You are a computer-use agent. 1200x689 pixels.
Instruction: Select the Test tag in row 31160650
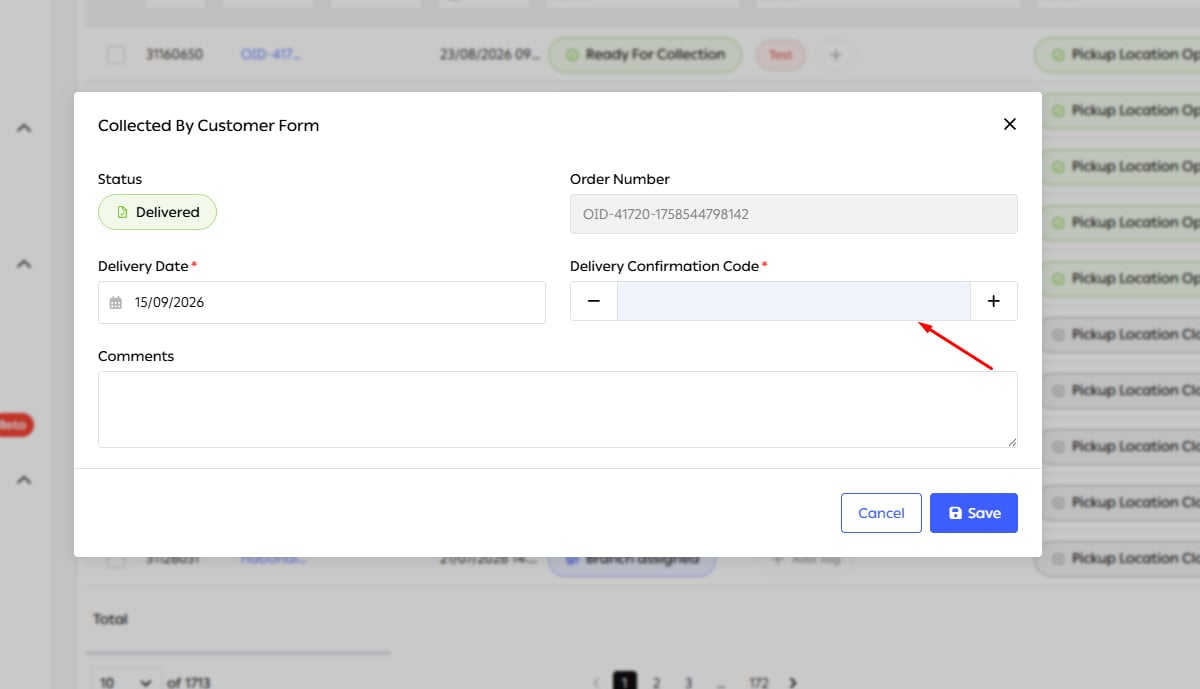coord(781,55)
